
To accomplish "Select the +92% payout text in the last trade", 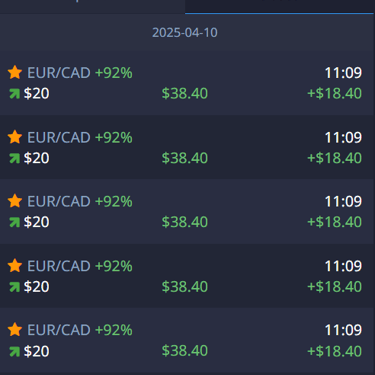I will (114, 330).
